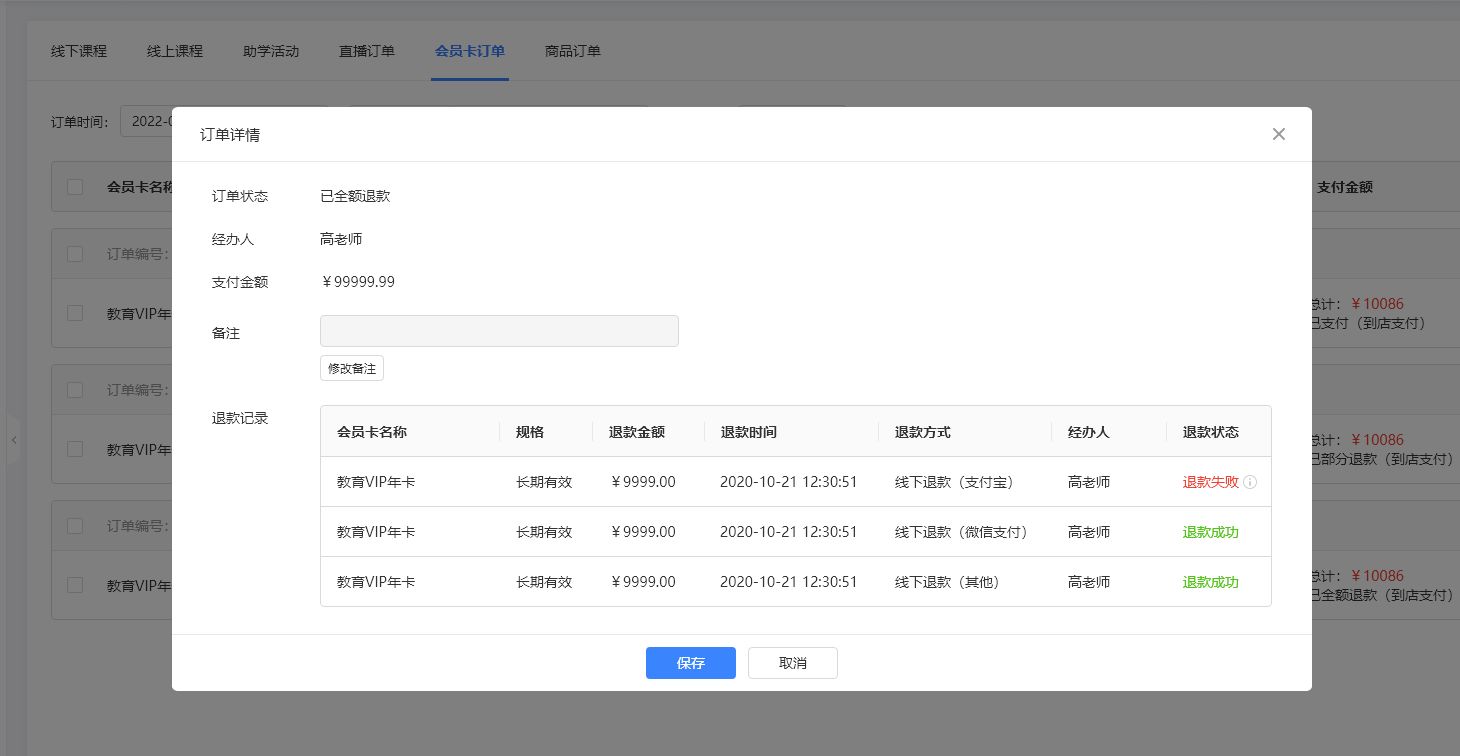
Task: Go to the 商品订单 tab
Action: (573, 51)
